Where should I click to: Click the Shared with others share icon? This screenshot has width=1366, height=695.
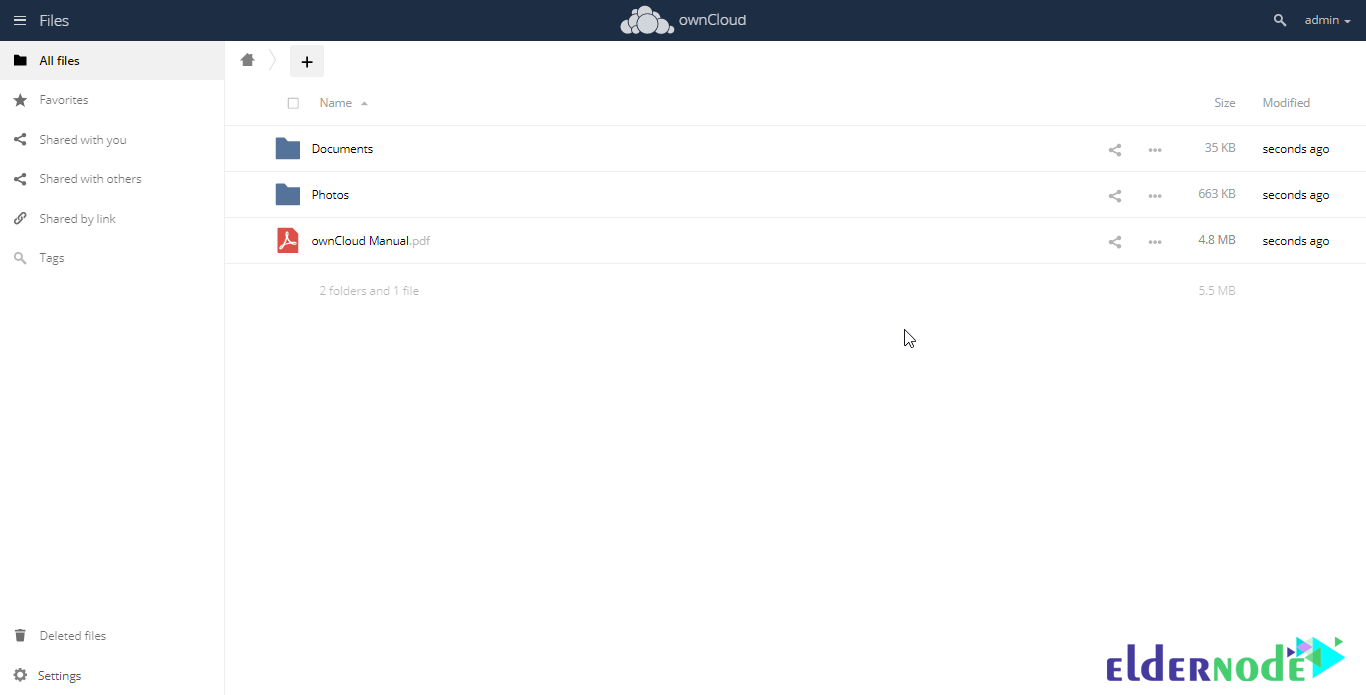(20, 179)
